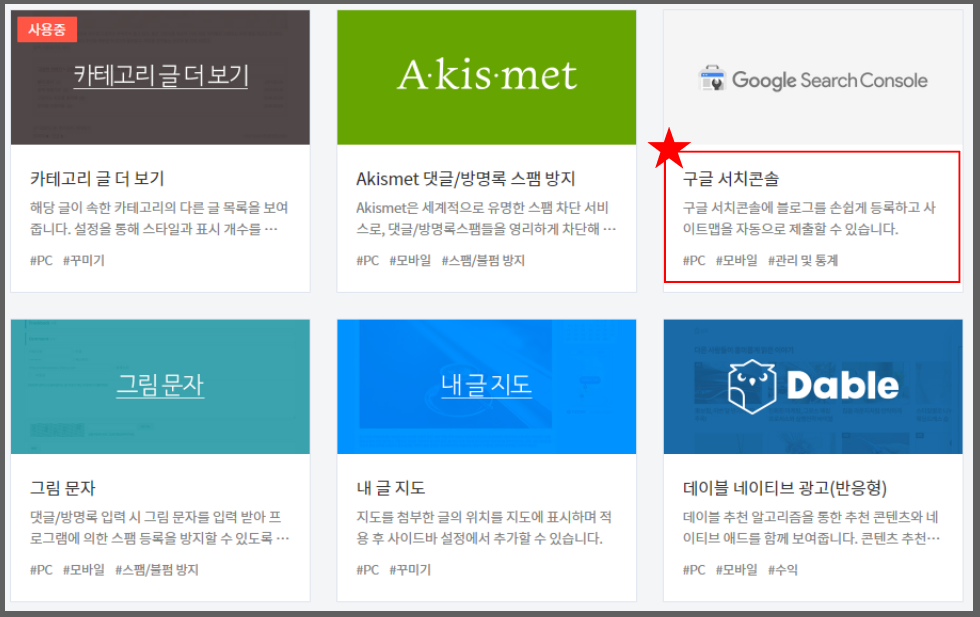Click the #PC tag under 내 글 지도
Viewport: 980px width, 617px height.
368,569
